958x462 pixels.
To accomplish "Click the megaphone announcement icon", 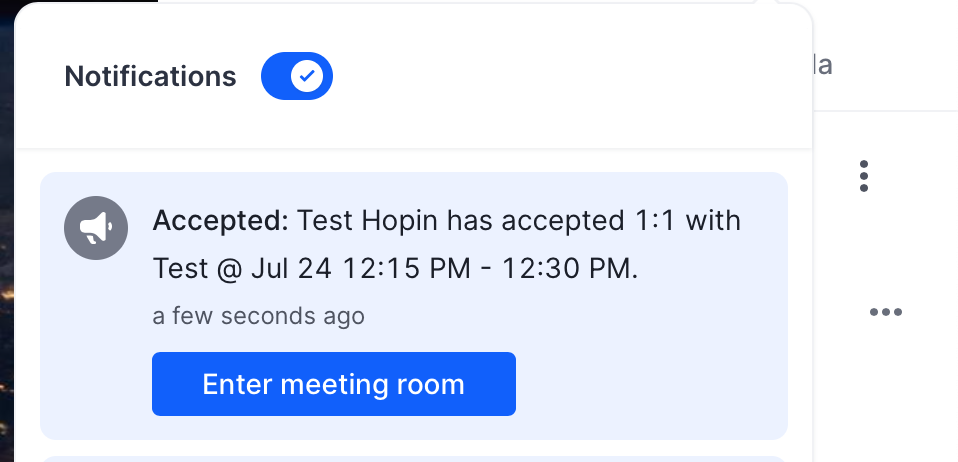I will pyautogui.click(x=96, y=228).
